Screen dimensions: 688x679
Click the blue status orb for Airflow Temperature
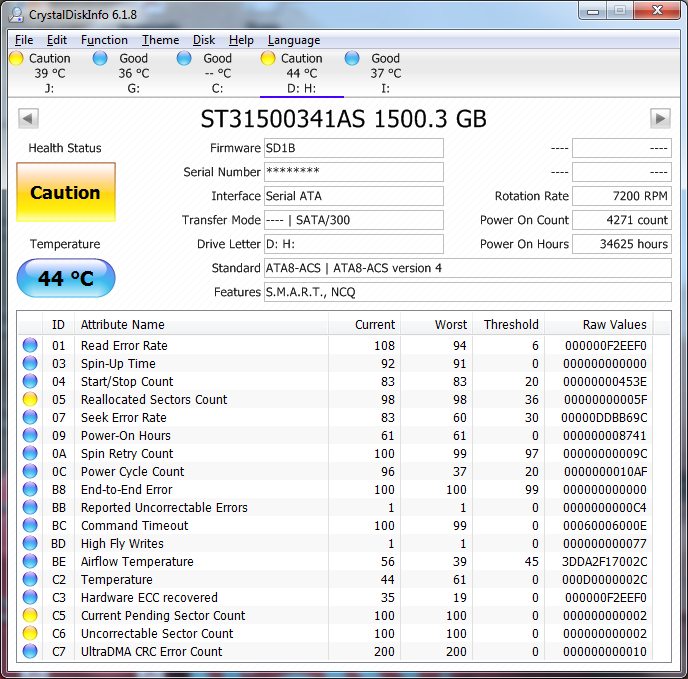tap(30, 561)
